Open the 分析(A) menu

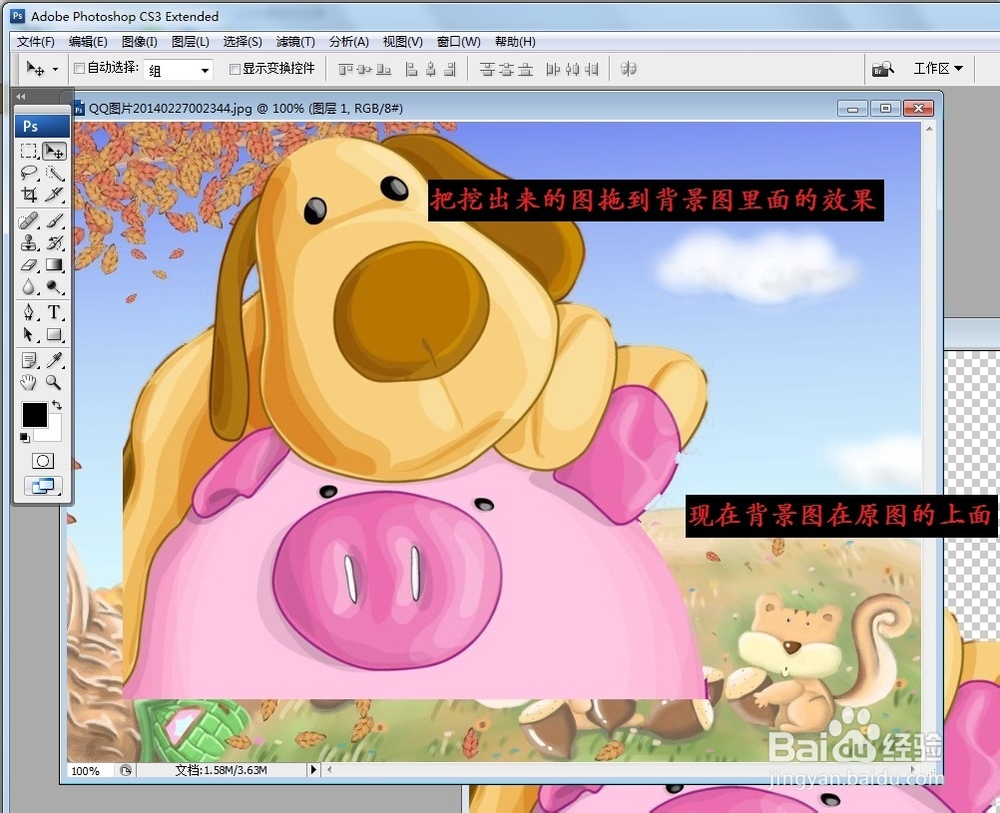349,41
